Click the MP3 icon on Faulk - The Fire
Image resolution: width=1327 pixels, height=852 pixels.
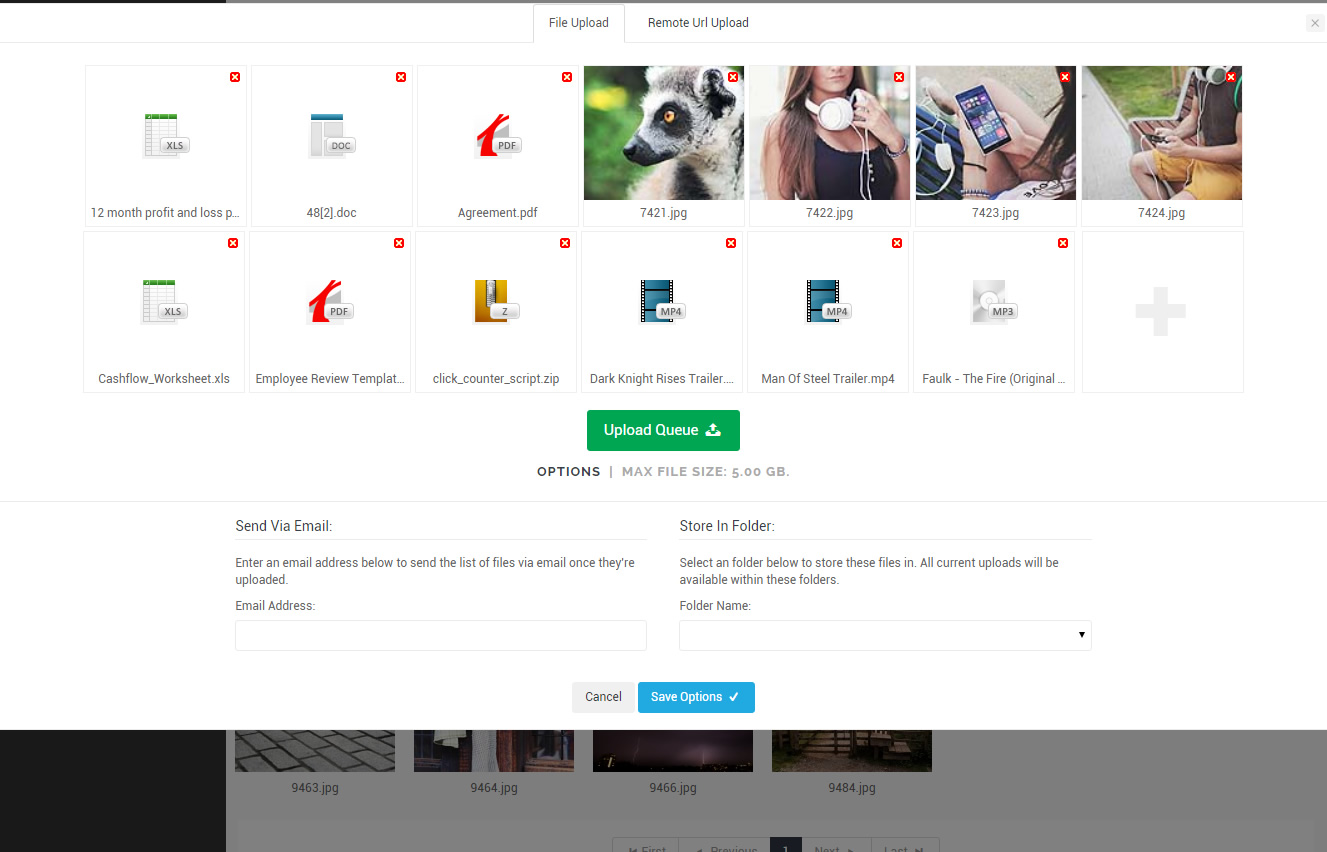click(x=993, y=300)
